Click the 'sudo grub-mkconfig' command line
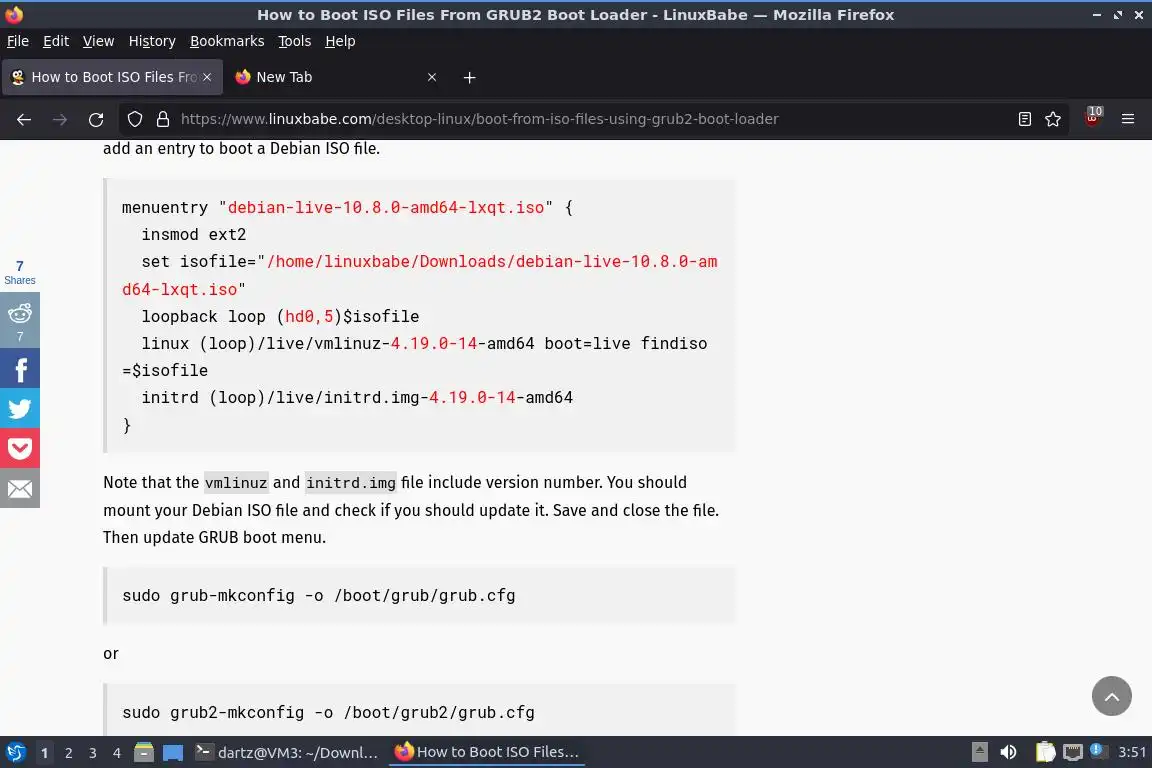This screenshot has width=1152, height=768. click(x=319, y=595)
